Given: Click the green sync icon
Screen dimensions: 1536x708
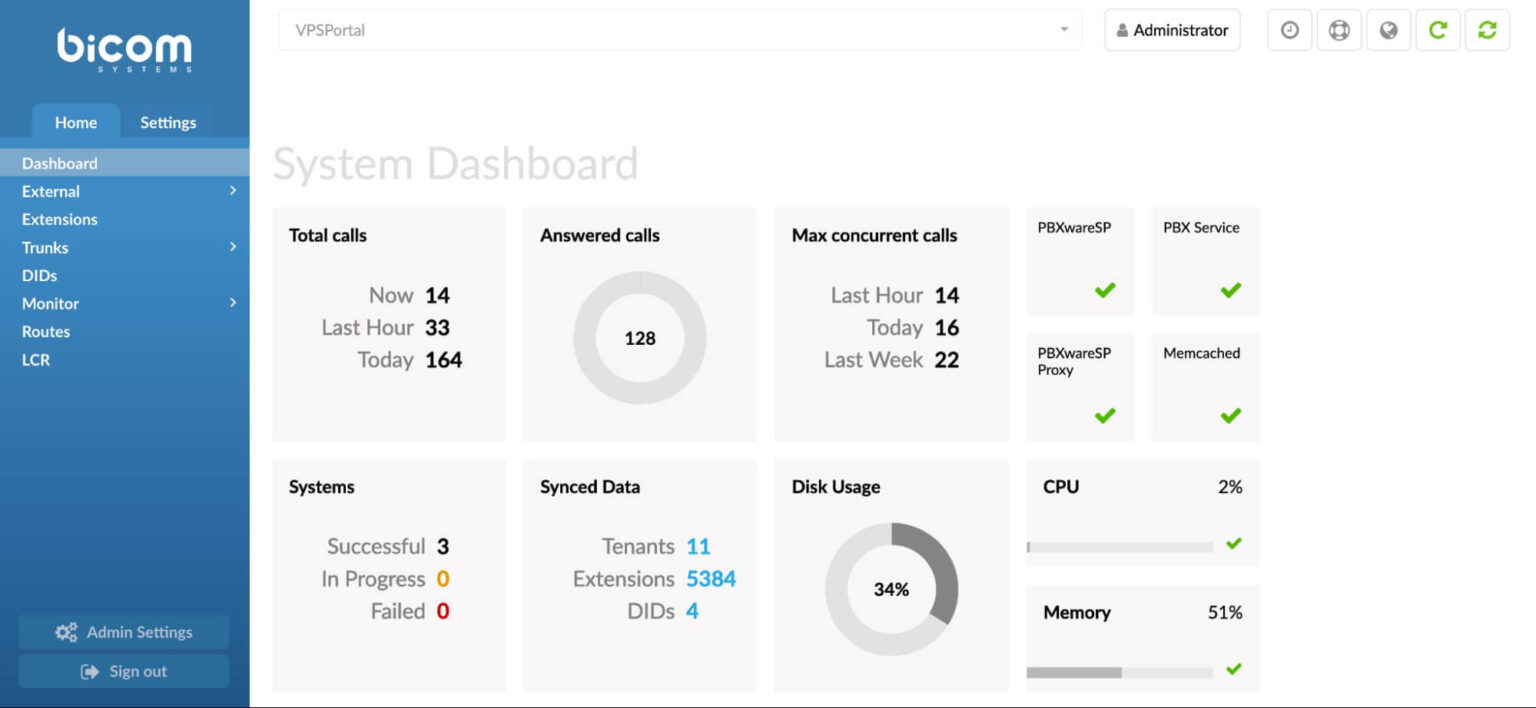Looking at the screenshot, I should (1487, 29).
